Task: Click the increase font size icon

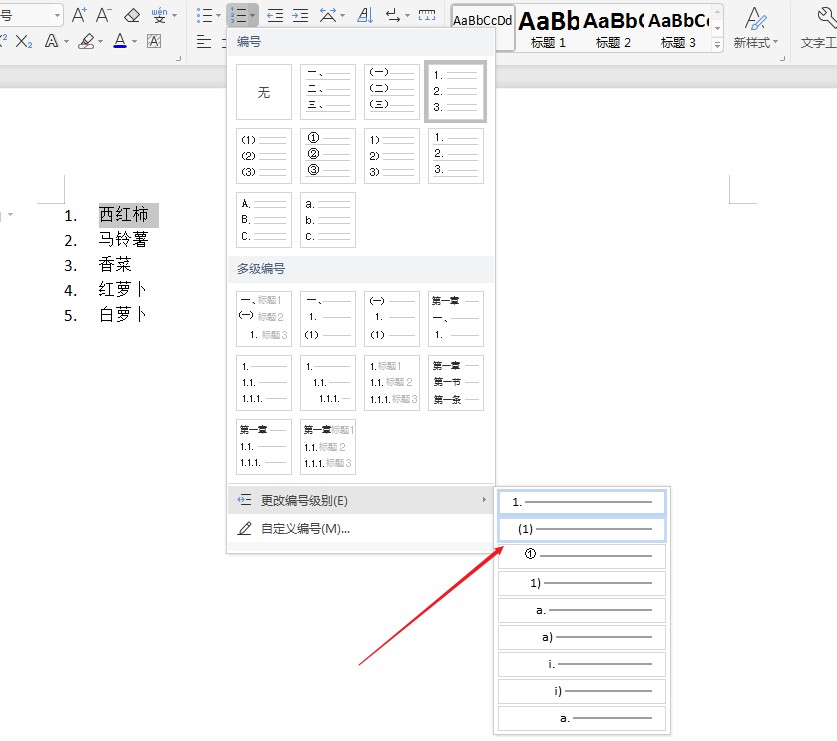Action: [x=79, y=15]
